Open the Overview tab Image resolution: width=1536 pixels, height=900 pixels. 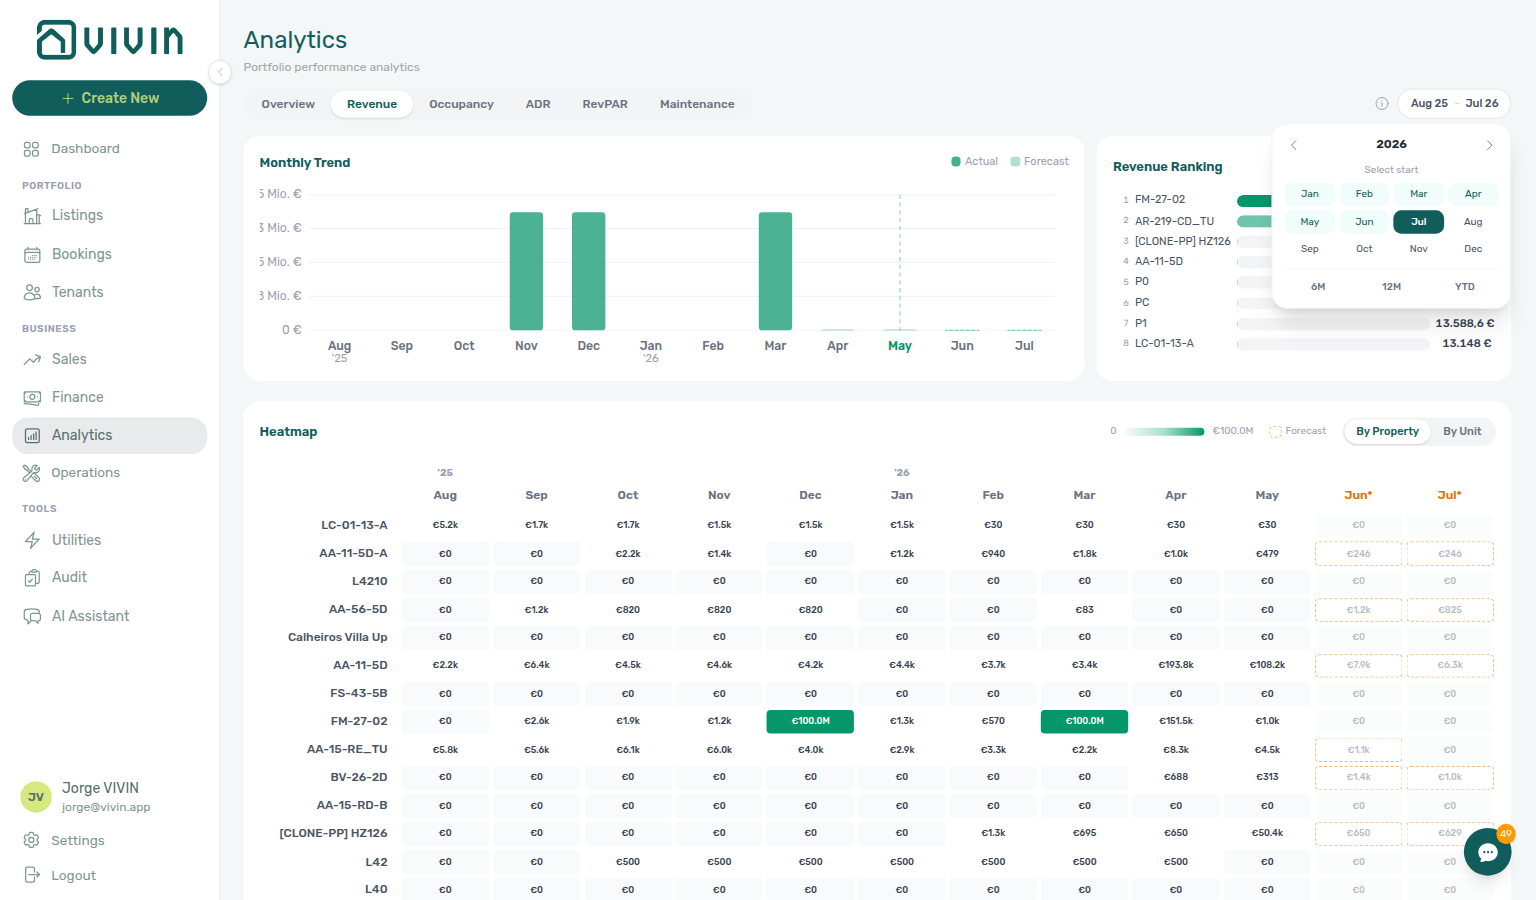coord(288,104)
